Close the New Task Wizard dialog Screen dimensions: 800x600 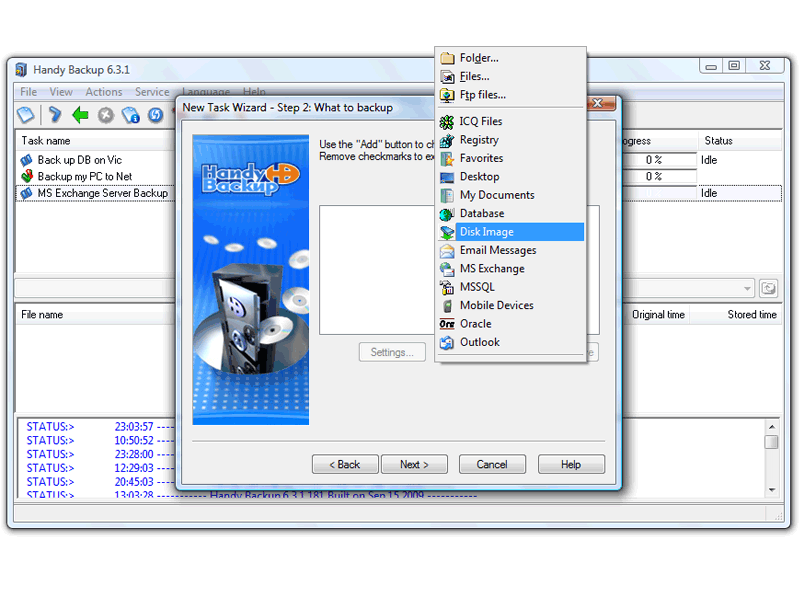click(x=600, y=104)
